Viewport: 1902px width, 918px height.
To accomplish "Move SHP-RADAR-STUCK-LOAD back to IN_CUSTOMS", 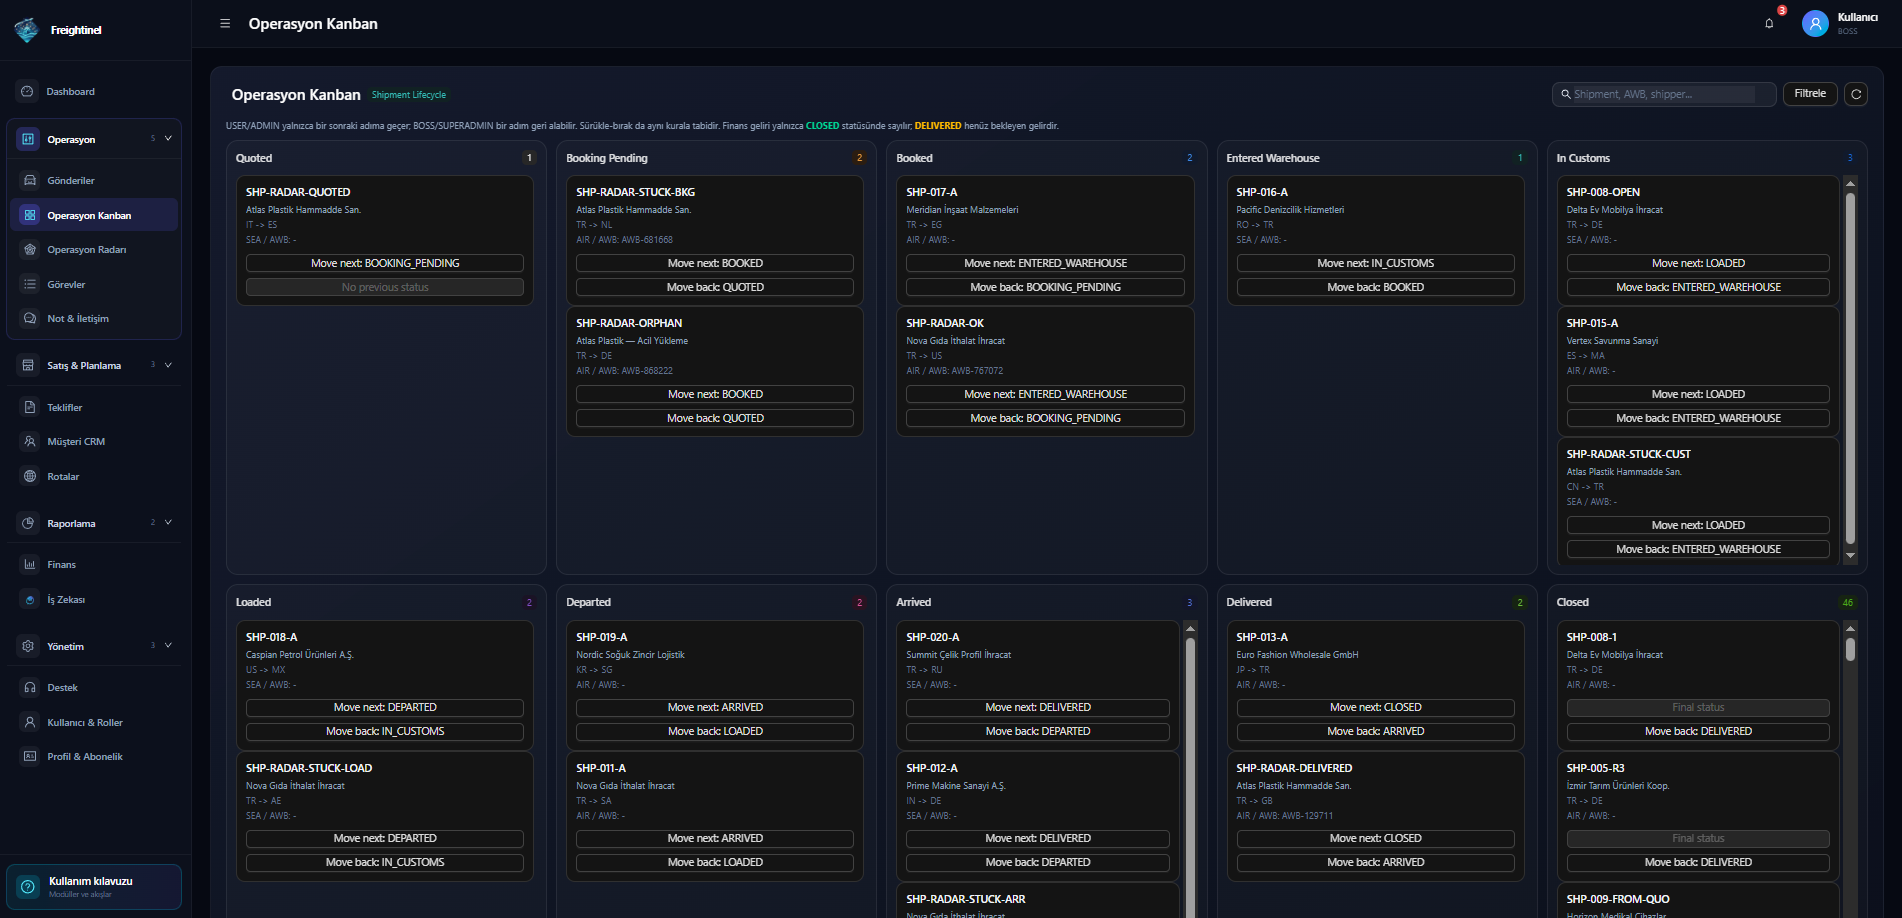I will [385, 862].
